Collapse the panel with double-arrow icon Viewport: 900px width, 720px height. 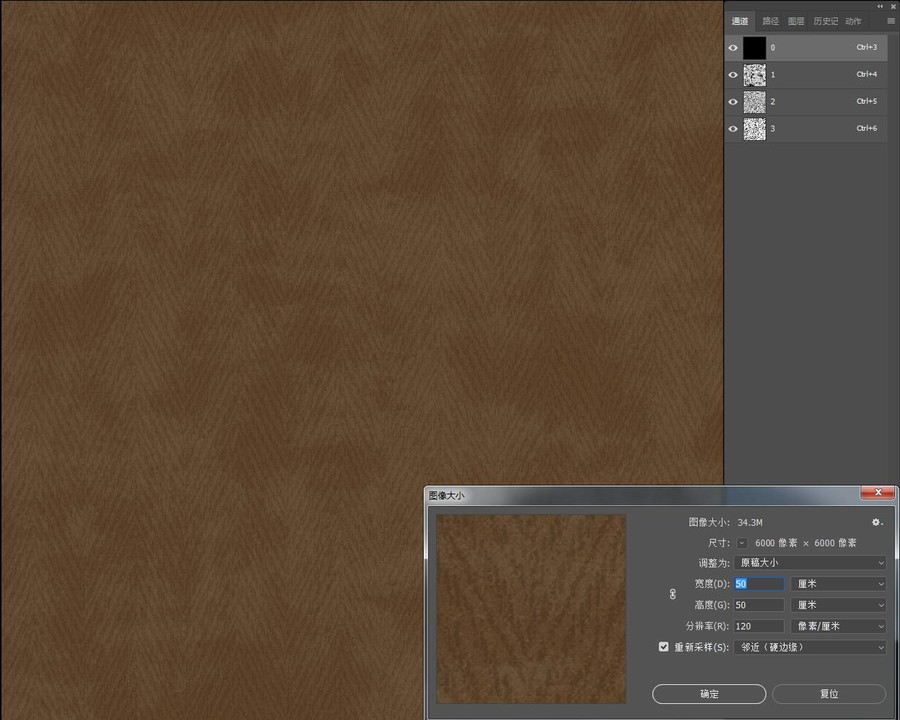point(880,6)
